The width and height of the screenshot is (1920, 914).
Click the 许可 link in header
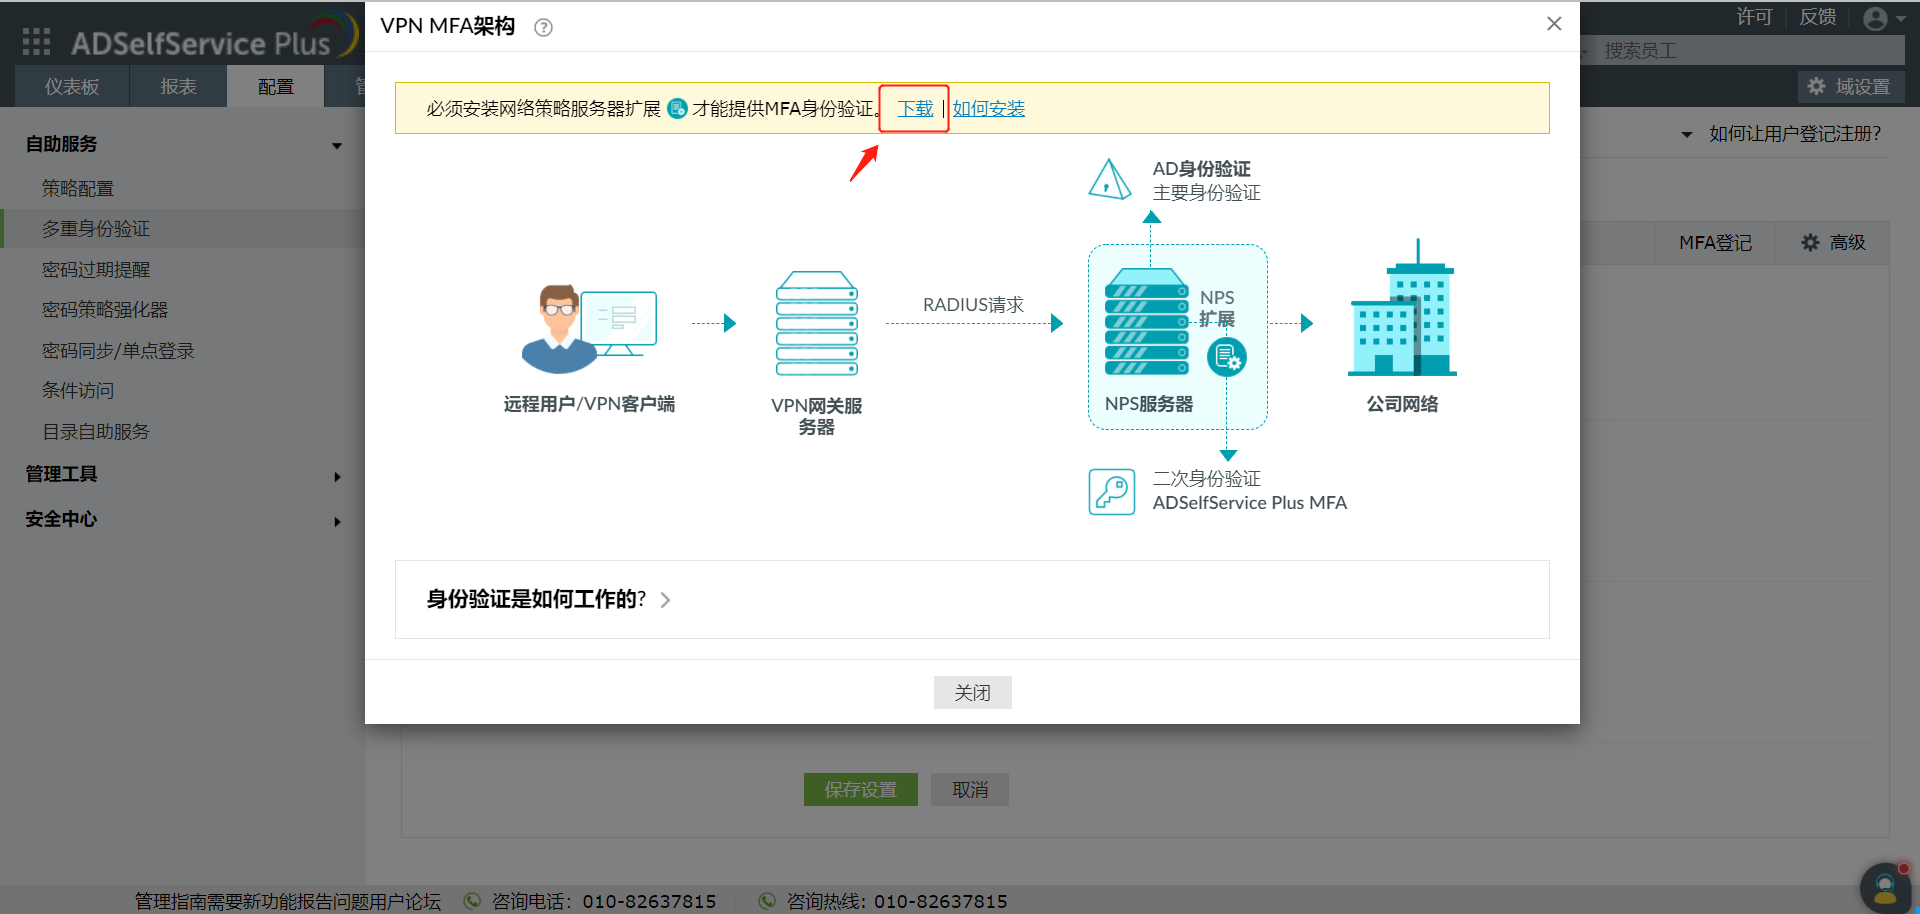pyautogui.click(x=1754, y=17)
